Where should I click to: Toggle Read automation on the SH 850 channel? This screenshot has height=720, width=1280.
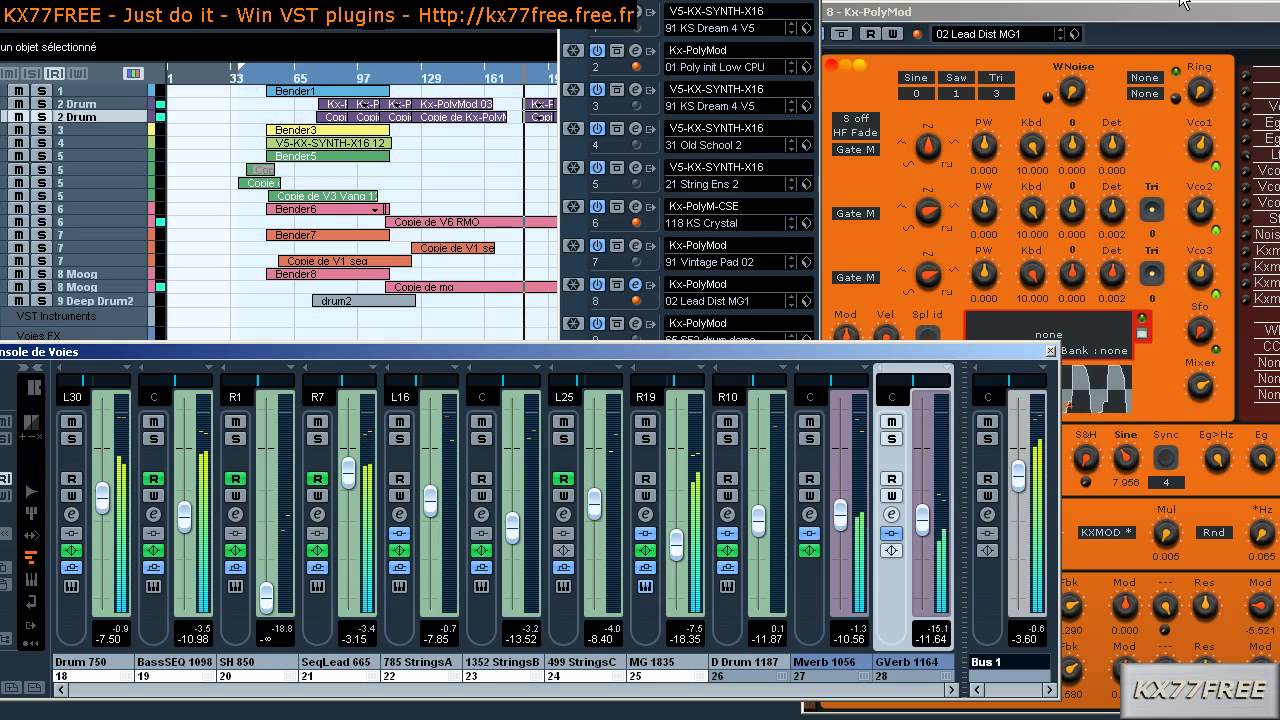(235, 479)
